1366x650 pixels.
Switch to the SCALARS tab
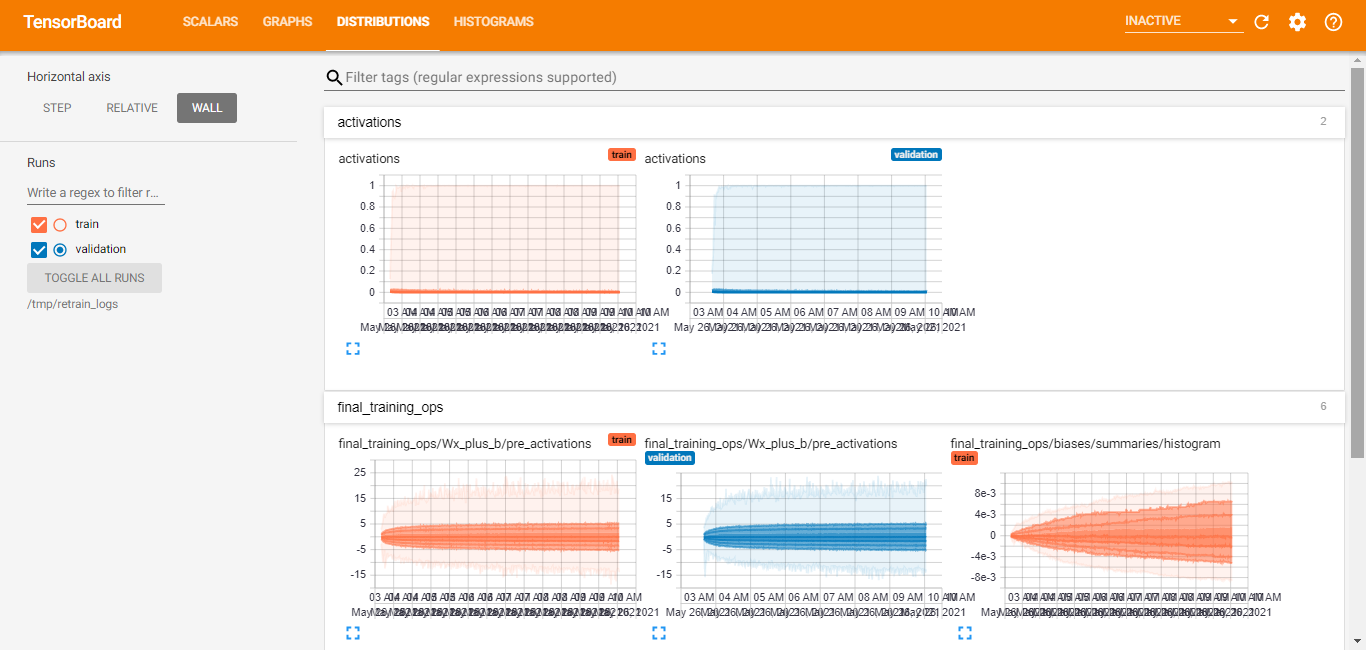point(210,21)
